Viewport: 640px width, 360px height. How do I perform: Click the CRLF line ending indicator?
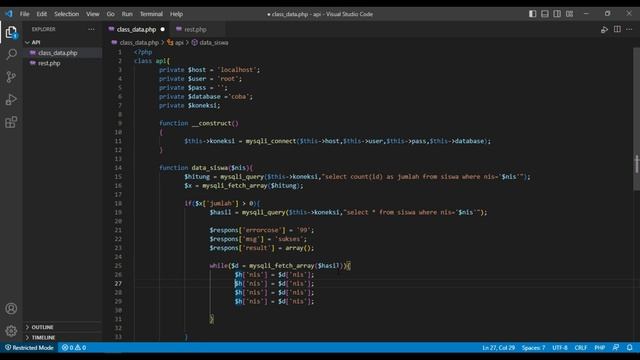pos(580,347)
